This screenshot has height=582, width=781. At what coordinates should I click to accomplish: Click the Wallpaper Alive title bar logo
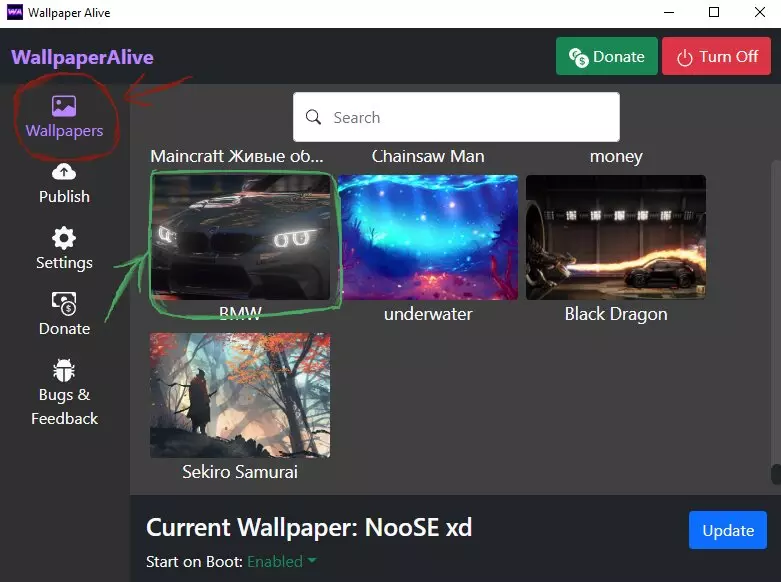click(x=14, y=12)
